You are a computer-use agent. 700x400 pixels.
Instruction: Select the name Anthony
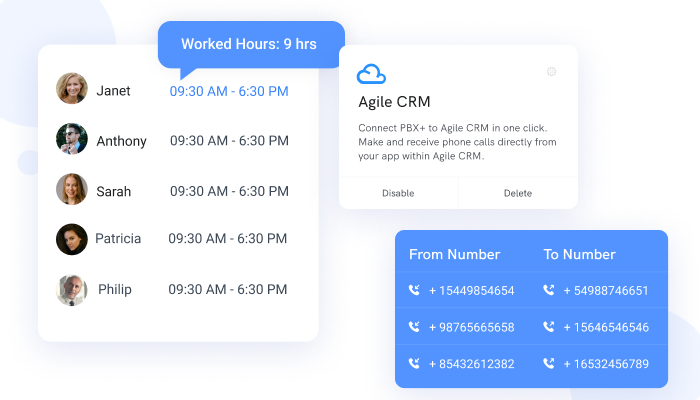tap(121, 141)
